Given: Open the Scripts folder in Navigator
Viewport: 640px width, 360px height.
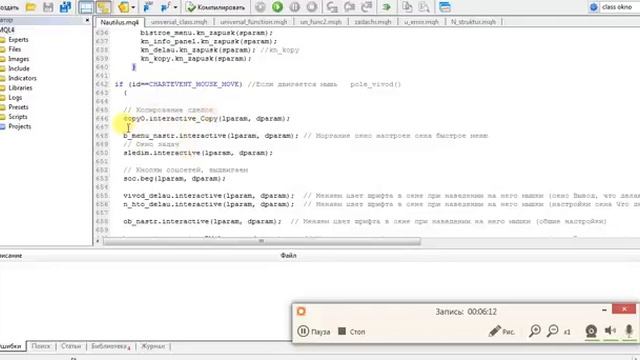Looking at the screenshot, I should pyautogui.click(x=18, y=117).
